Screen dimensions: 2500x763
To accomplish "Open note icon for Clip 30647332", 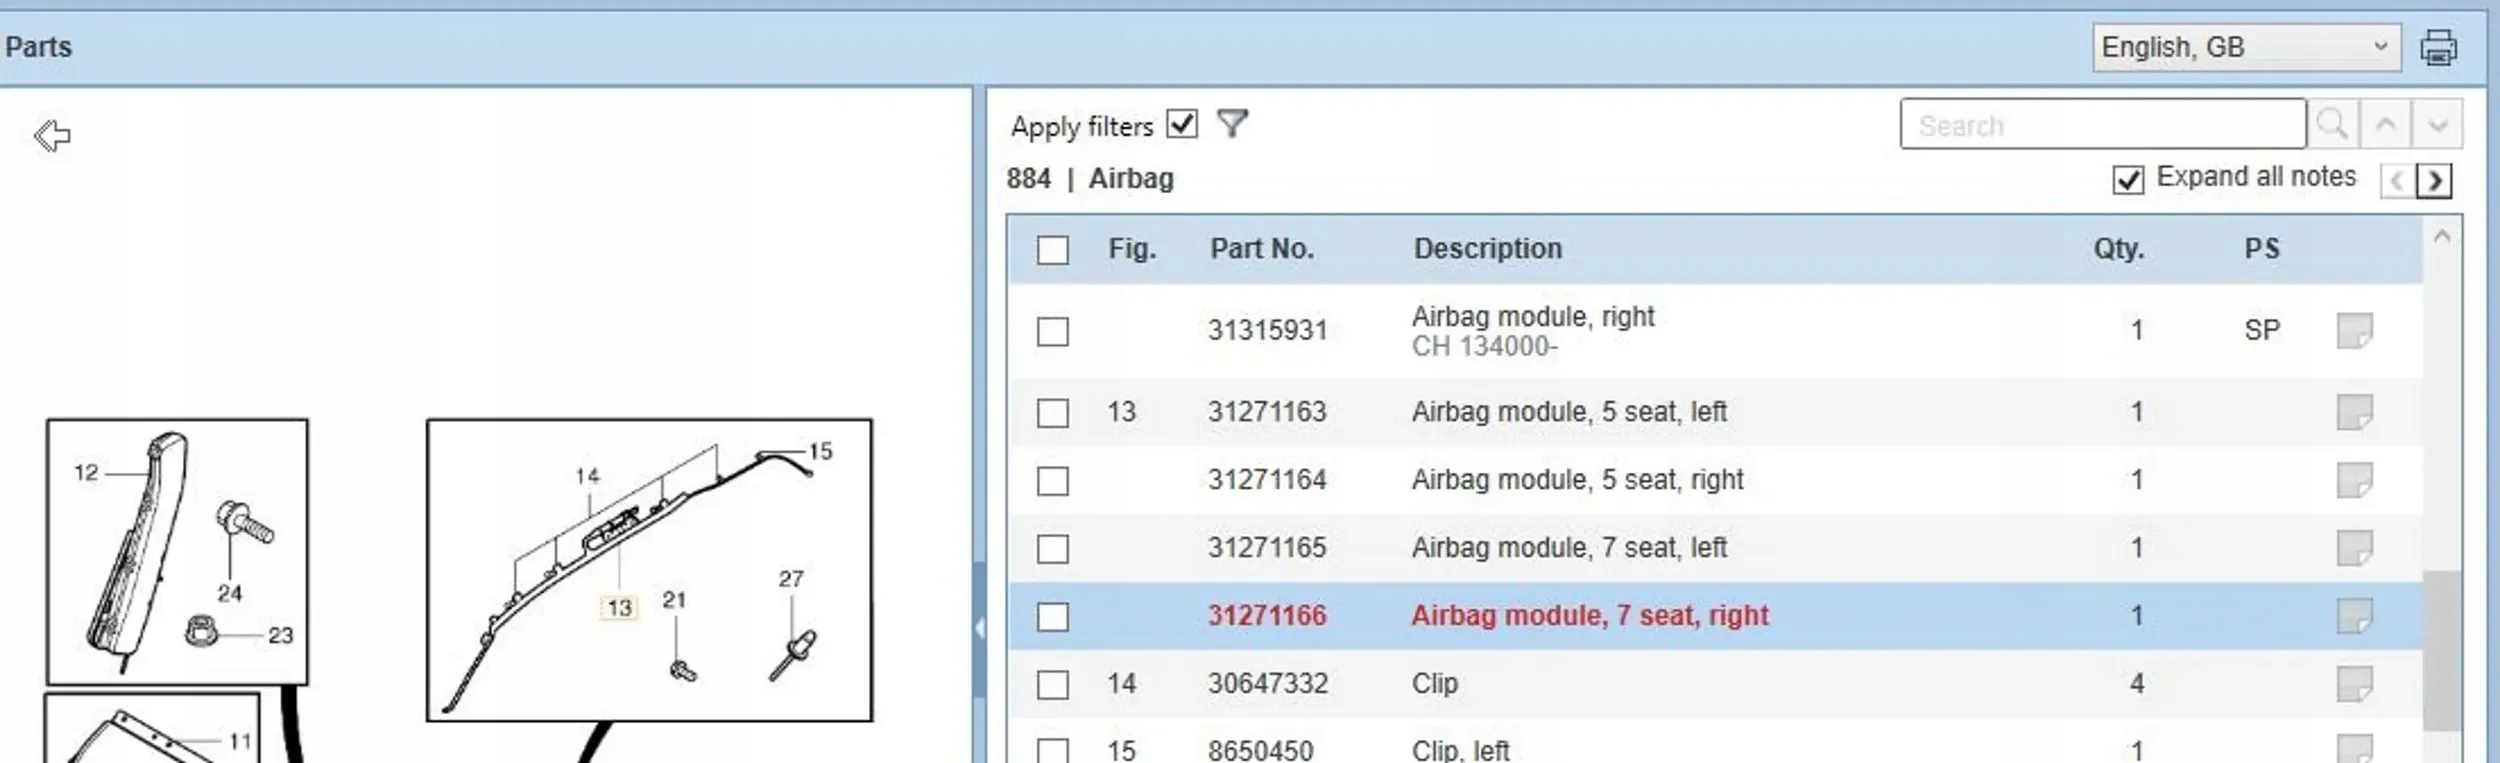I will point(2354,684).
